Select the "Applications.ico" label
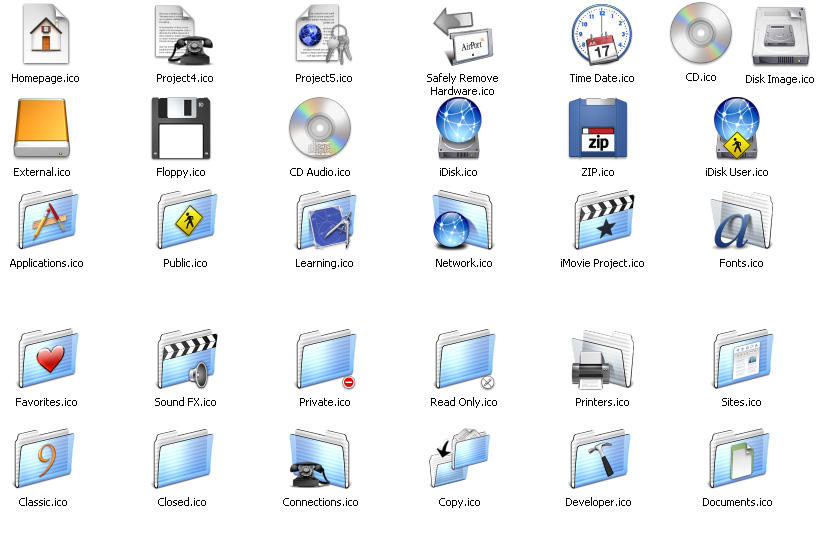 click(46, 263)
